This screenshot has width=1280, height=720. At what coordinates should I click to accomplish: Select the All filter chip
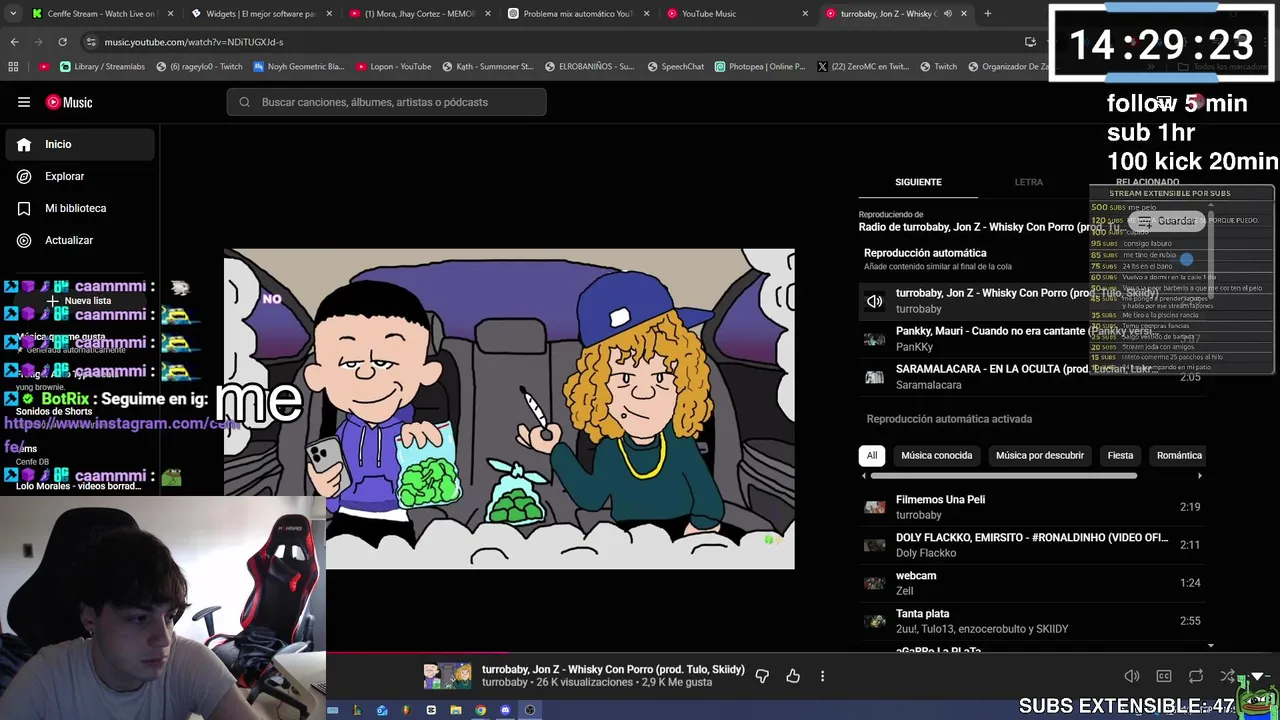click(x=871, y=455)
